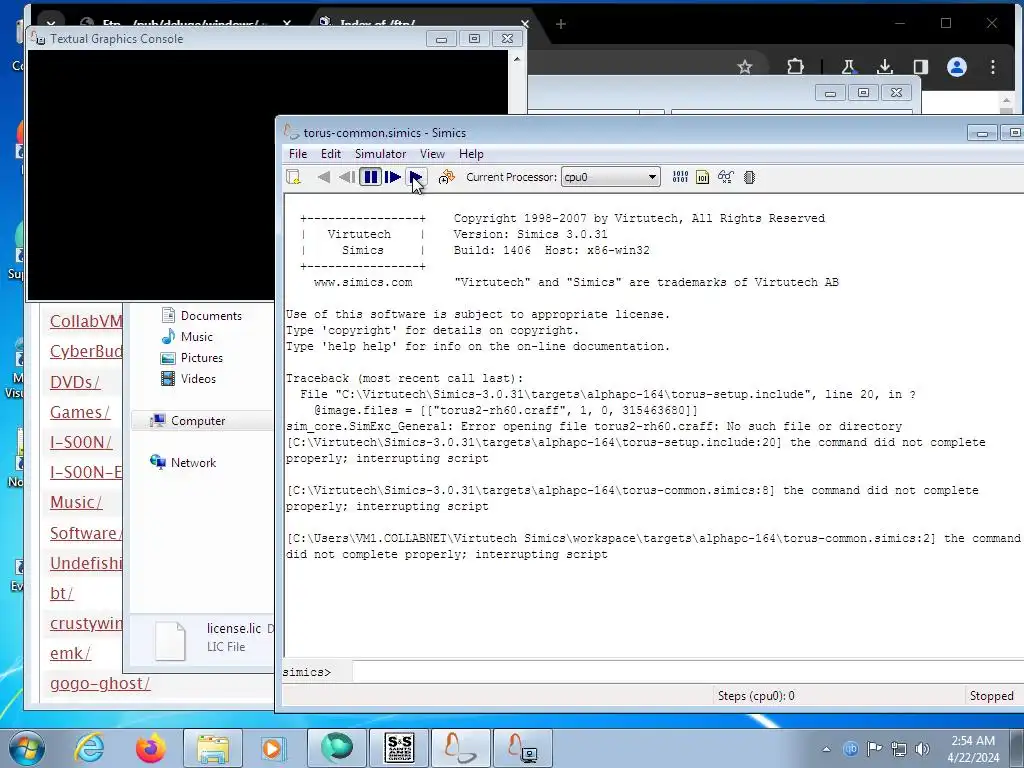
Task: Open the bt/ link
Action: click(x=61, y=593)
